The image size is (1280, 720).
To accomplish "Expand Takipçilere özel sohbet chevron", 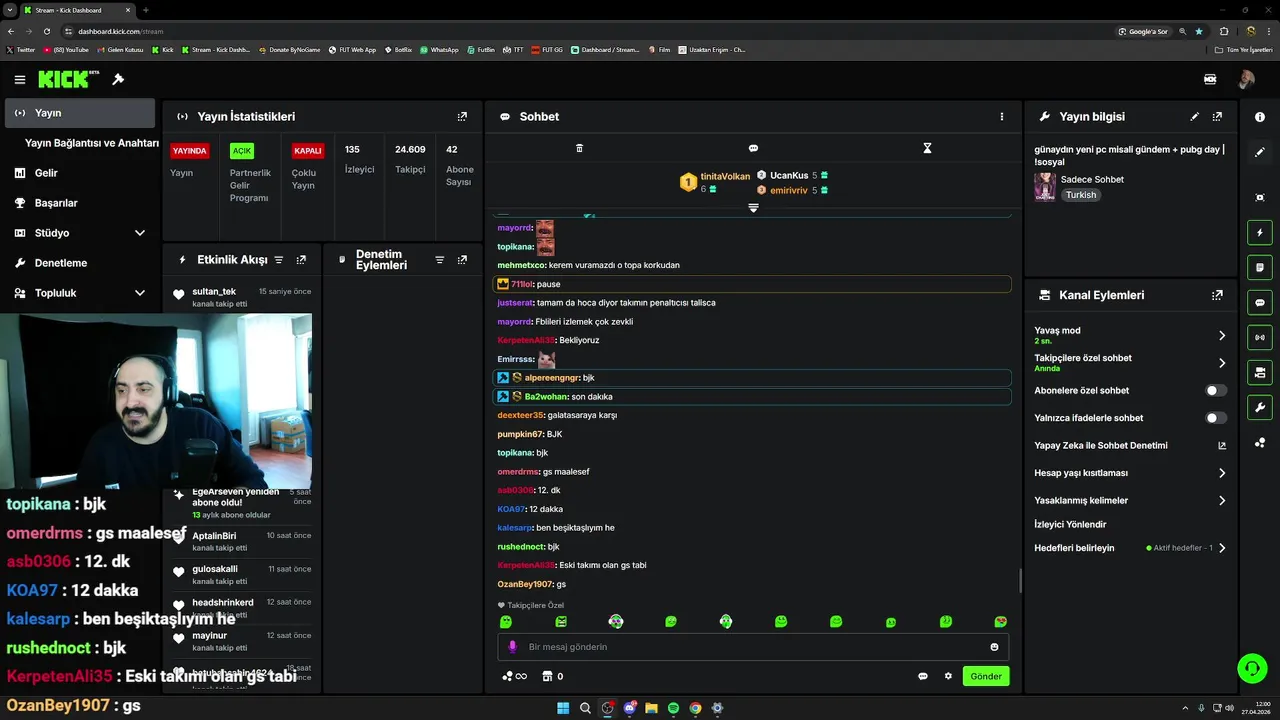I will pyautogui.click(x=1222, y=363).
